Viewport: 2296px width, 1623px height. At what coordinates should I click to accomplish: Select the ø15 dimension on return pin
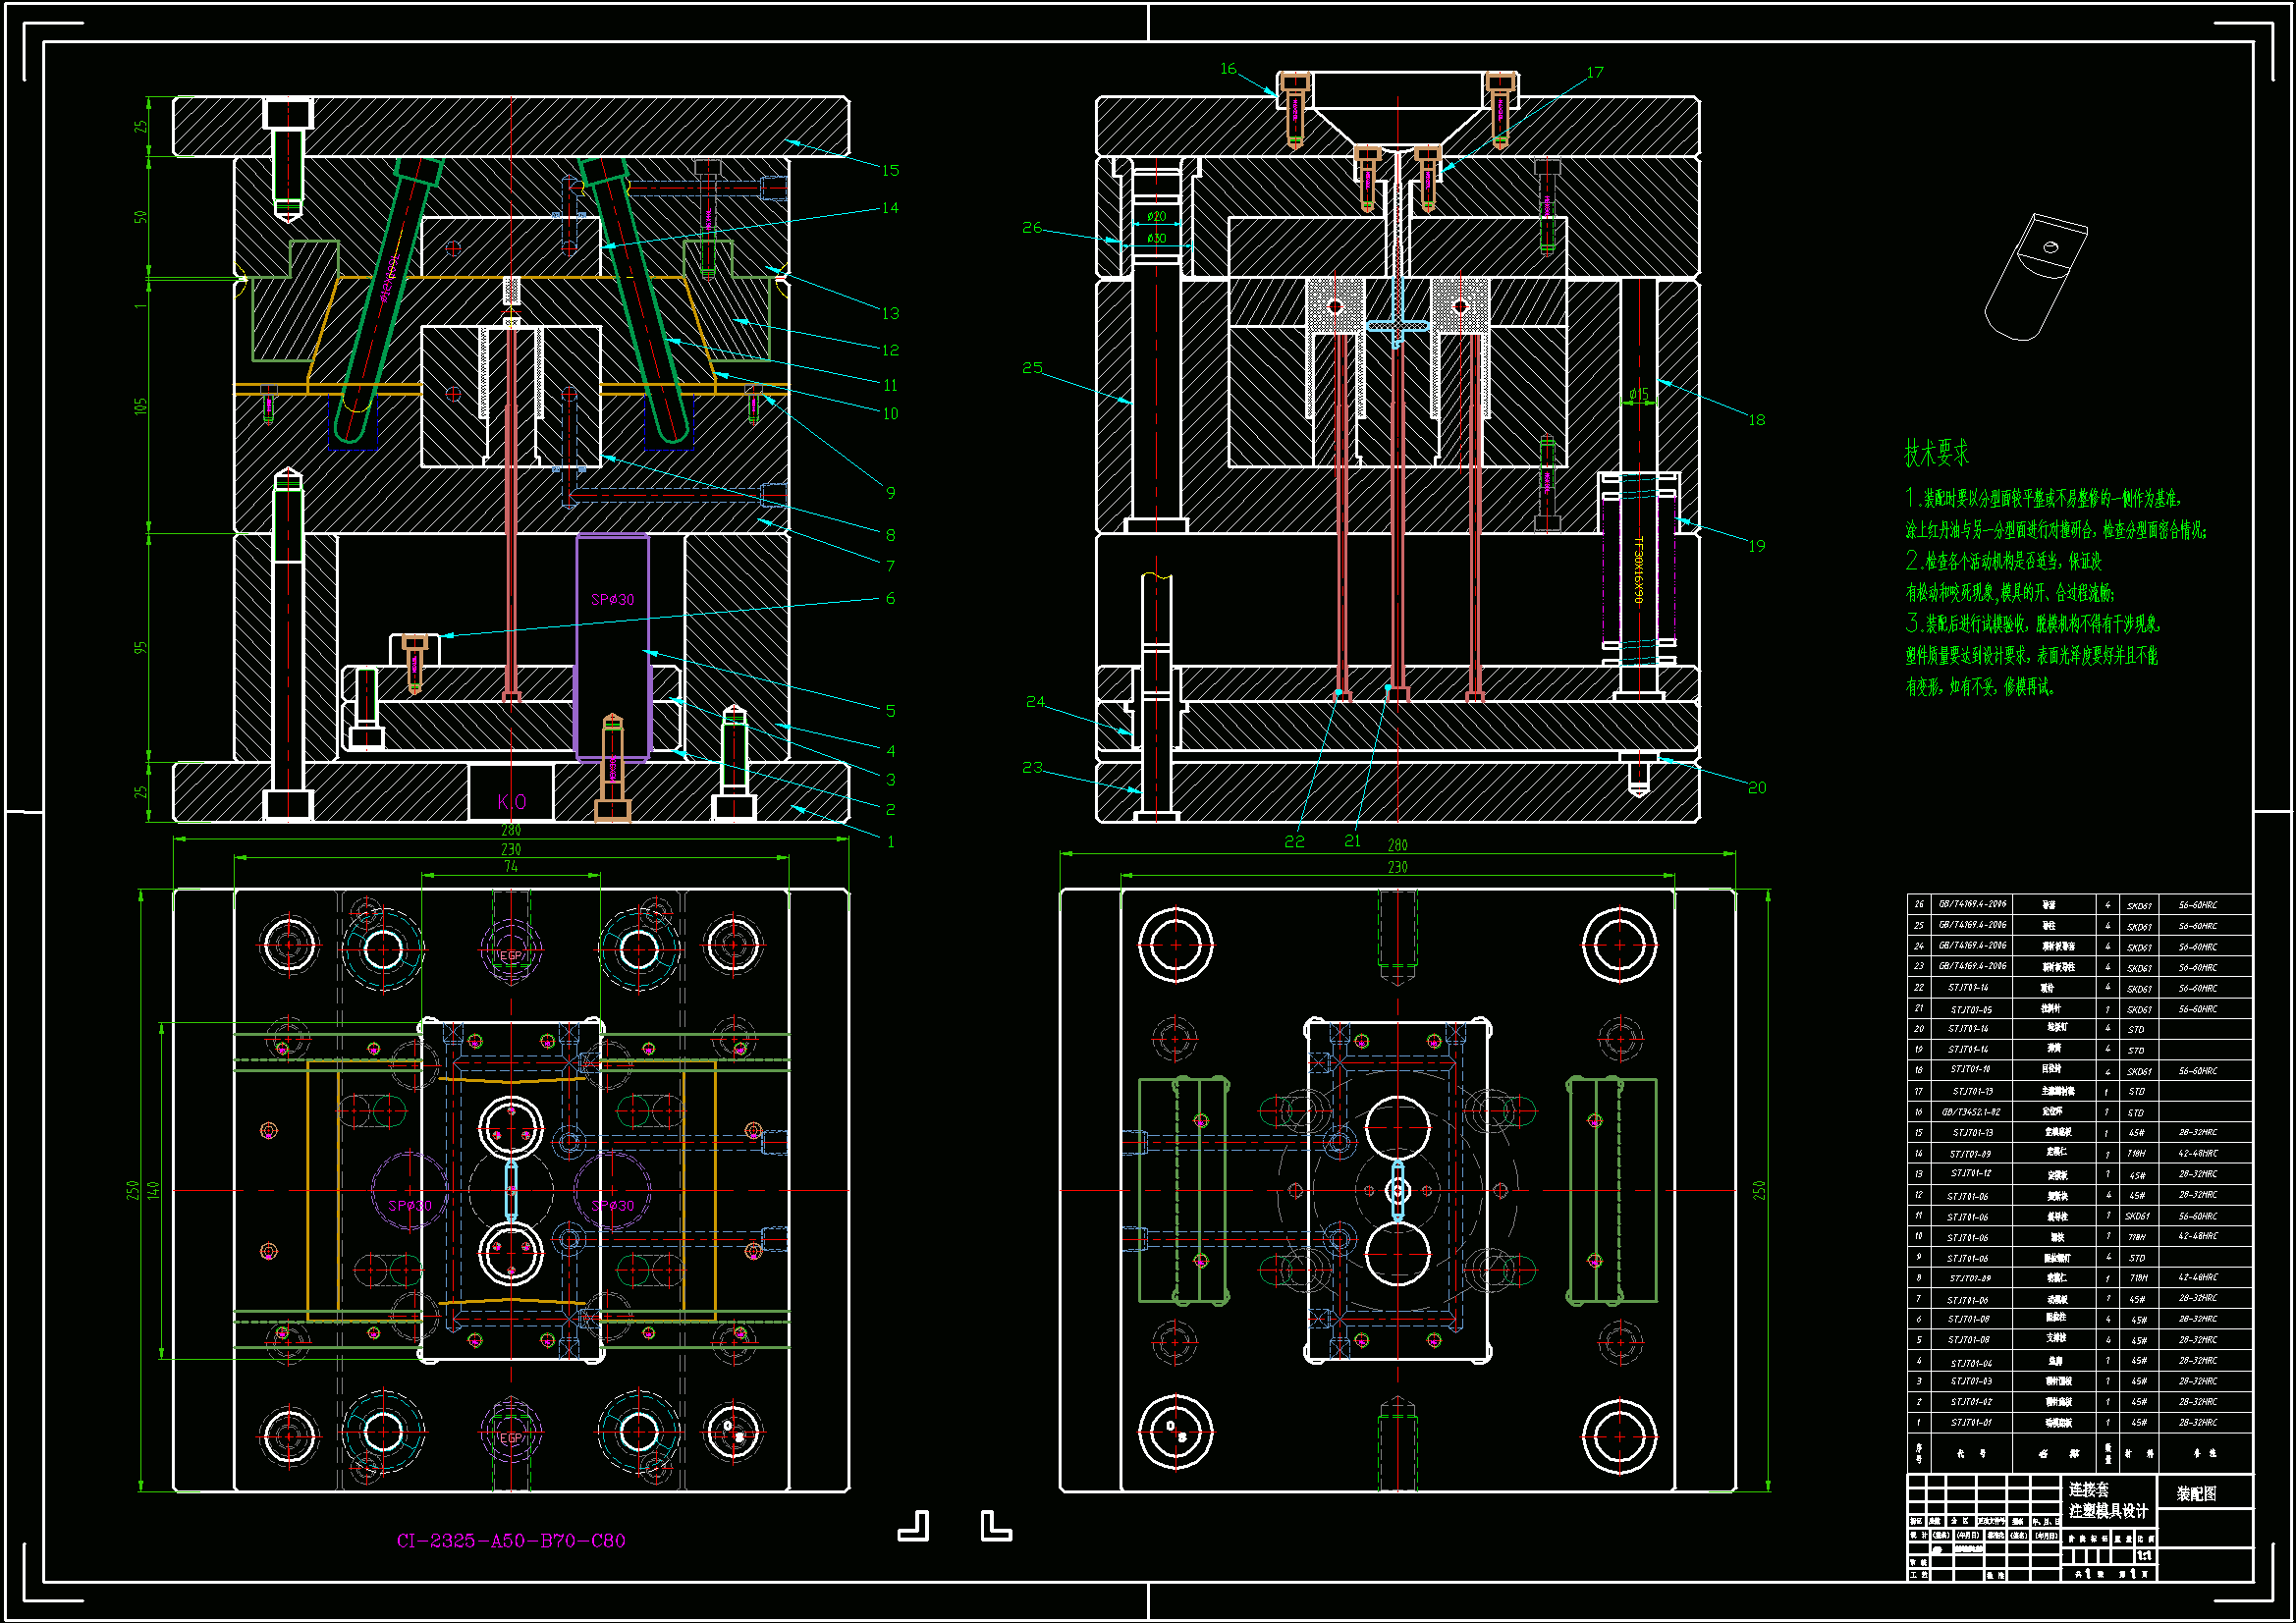click(x=1638, y=394)
